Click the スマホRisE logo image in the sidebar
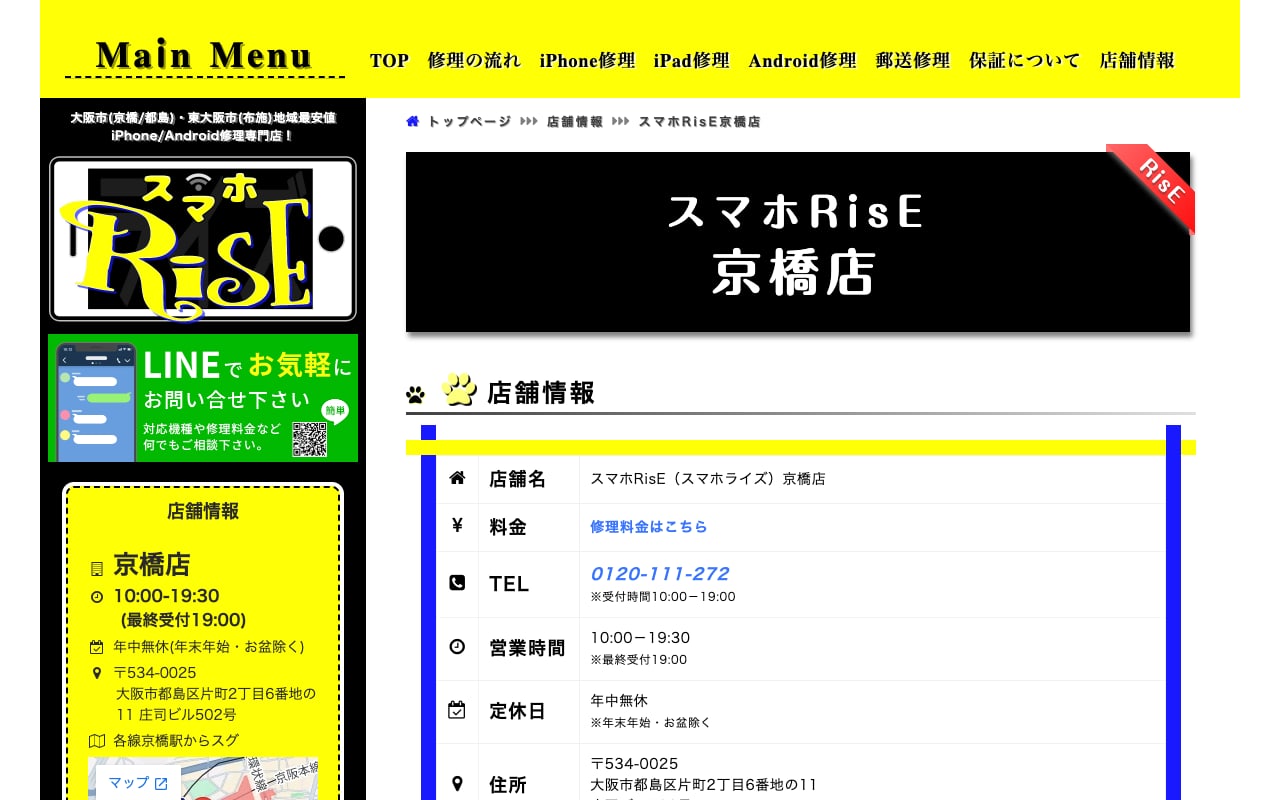This screenshot has height=800, width=1280. click(x=203, y=240)
